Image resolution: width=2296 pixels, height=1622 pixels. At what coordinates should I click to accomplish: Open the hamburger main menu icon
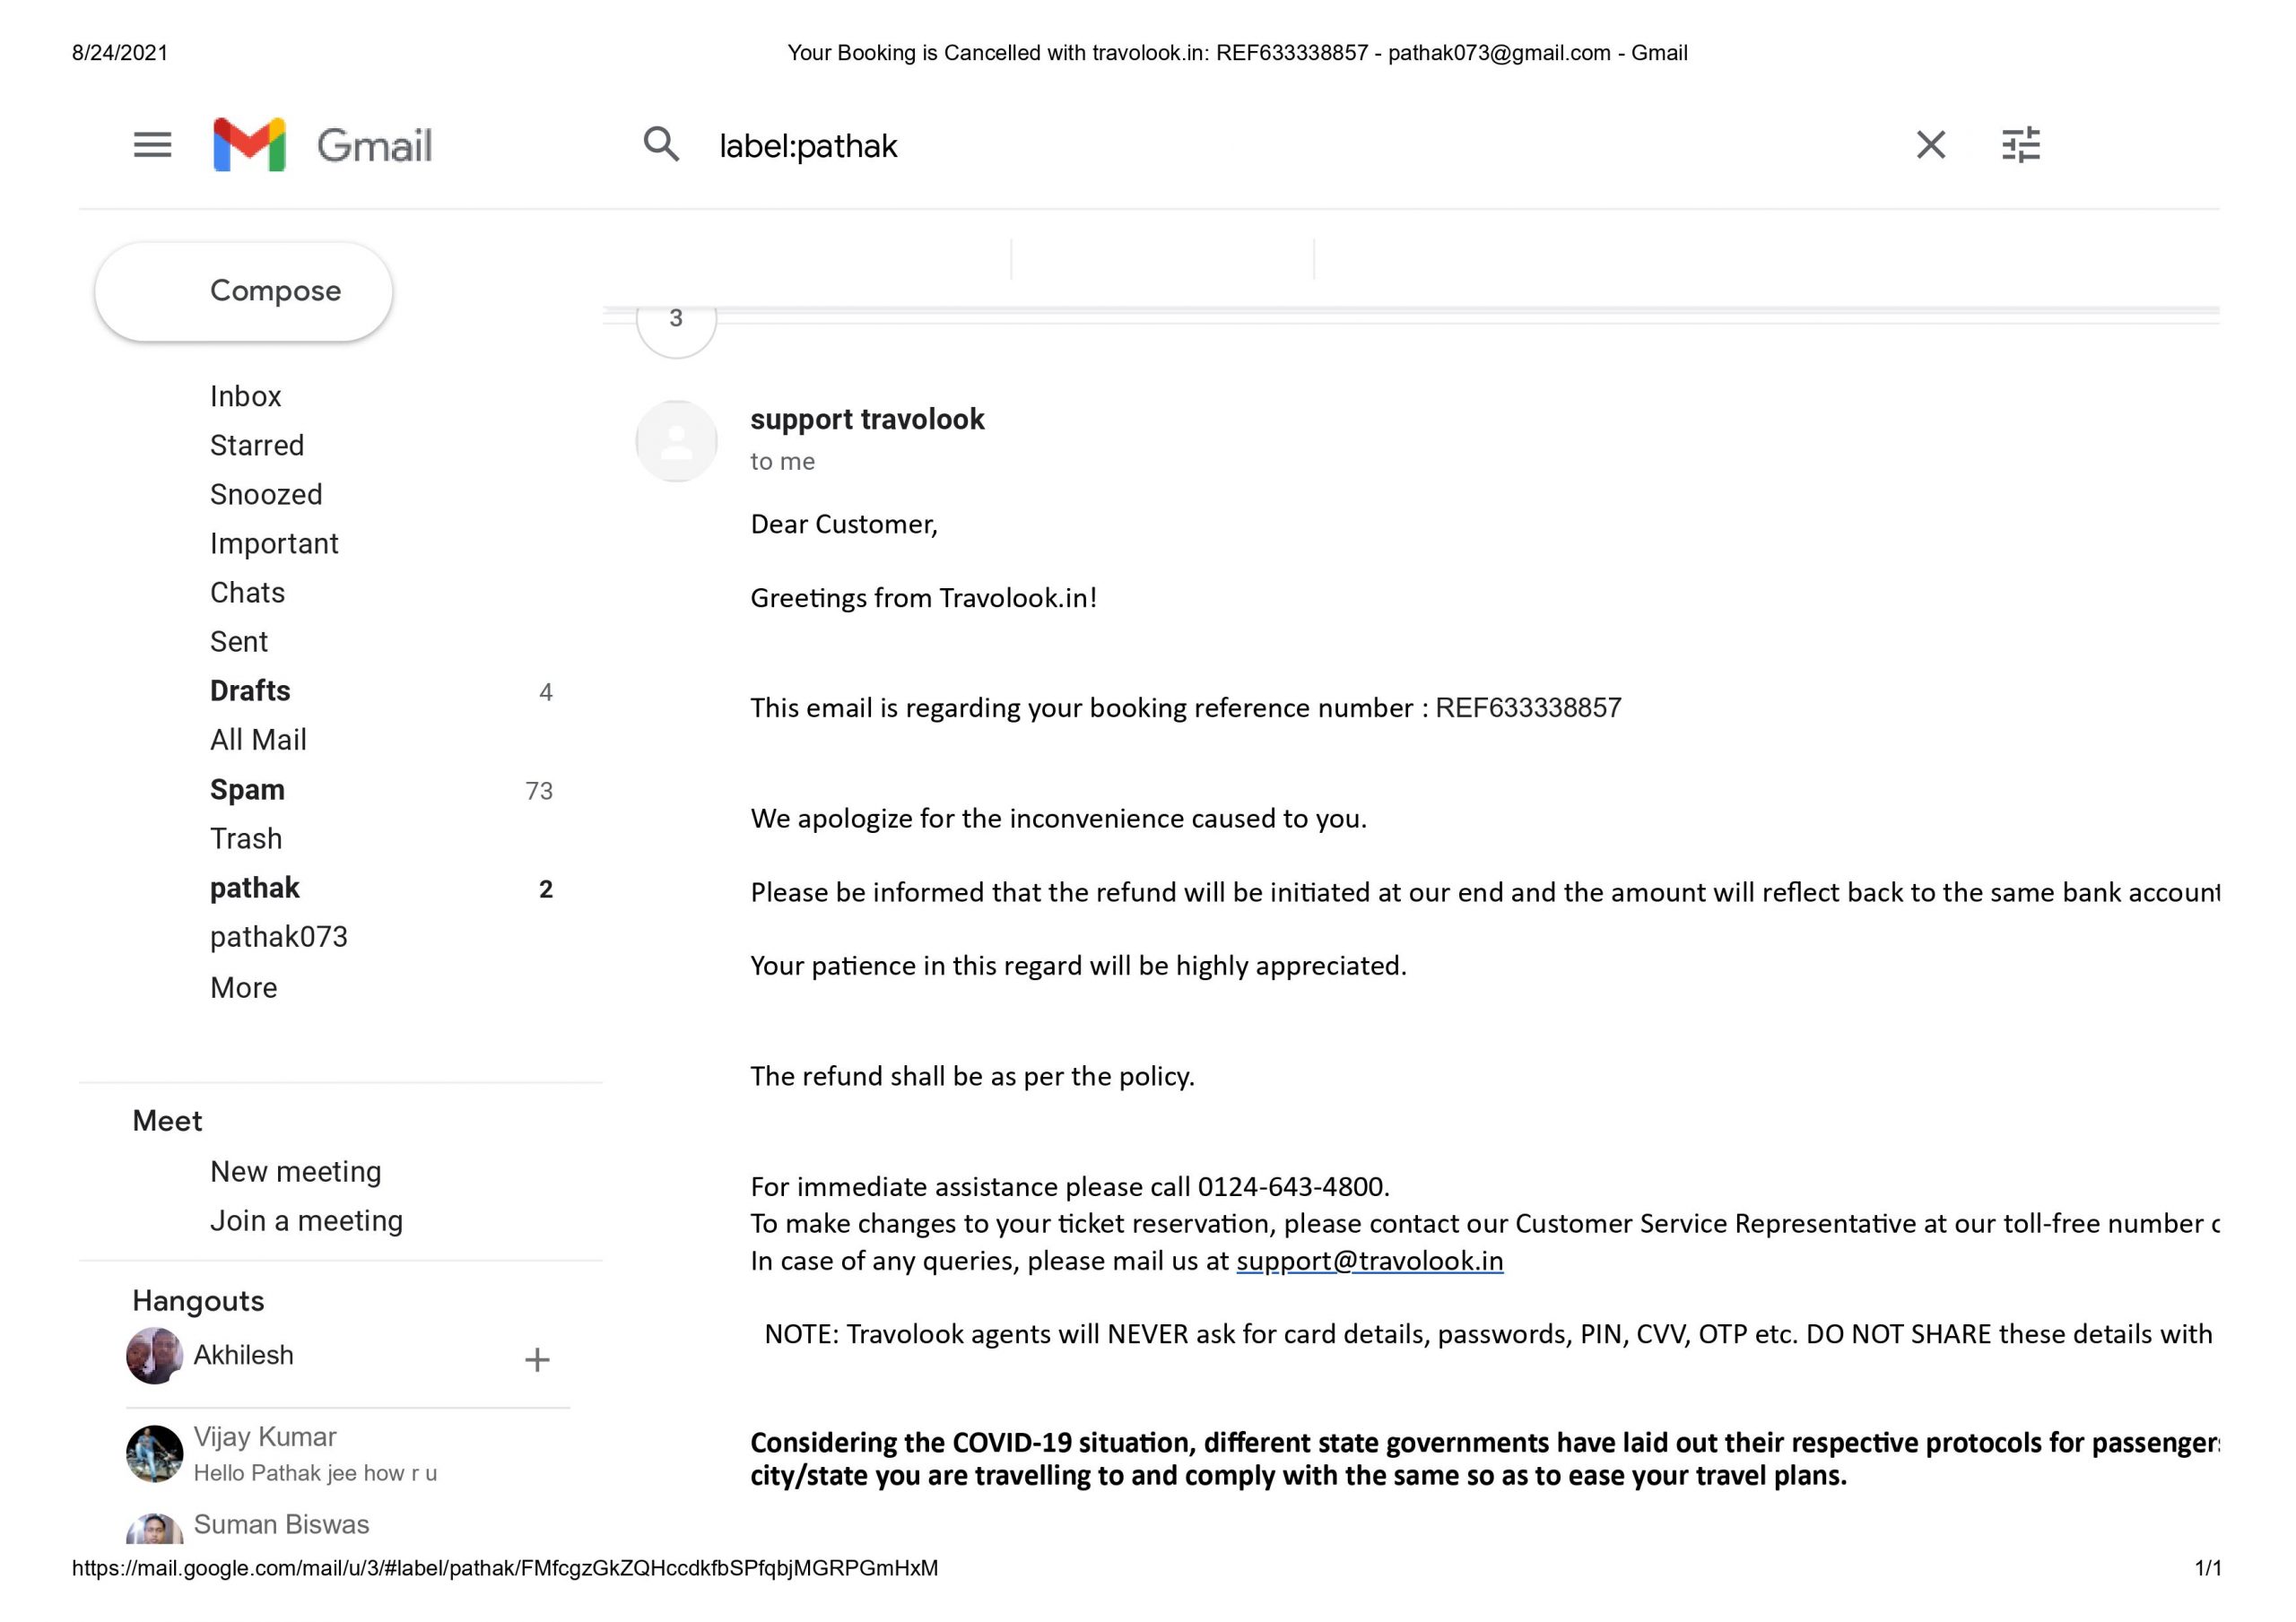click(x=153, y=145)
